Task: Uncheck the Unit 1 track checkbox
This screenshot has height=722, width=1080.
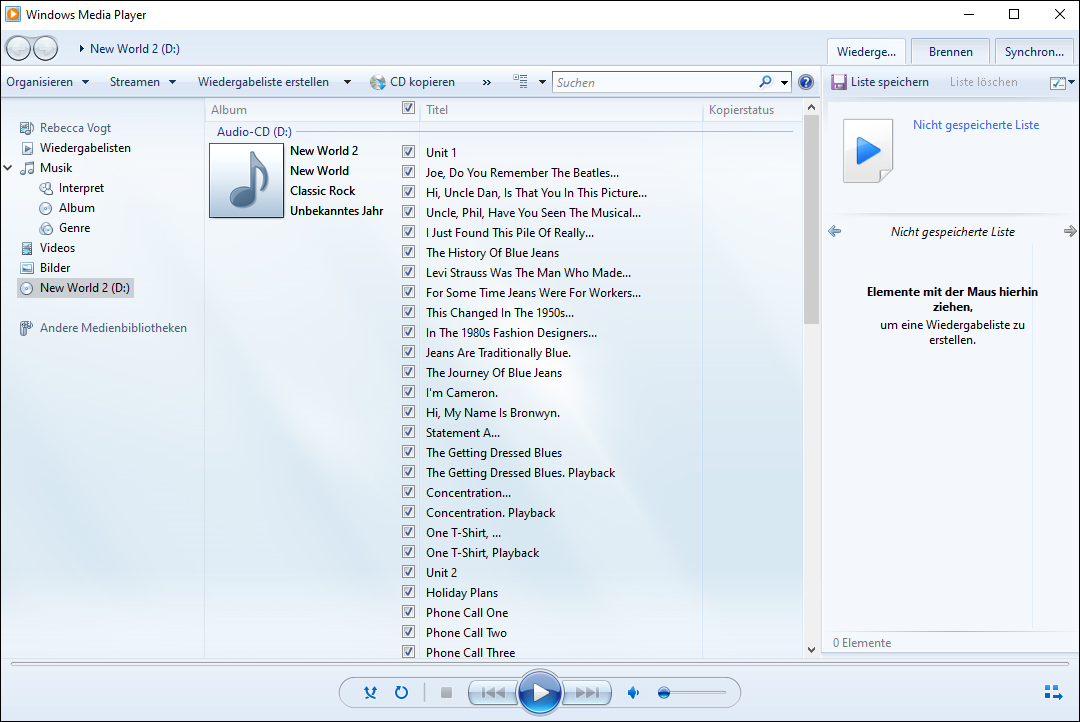Action: [x=408, y=152]
